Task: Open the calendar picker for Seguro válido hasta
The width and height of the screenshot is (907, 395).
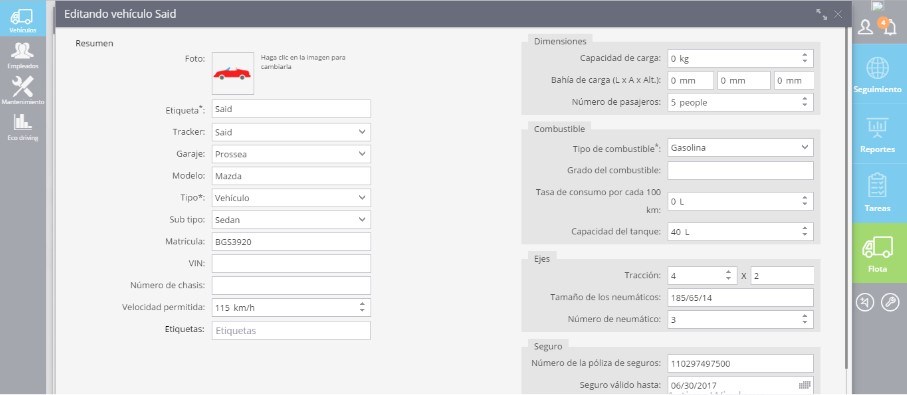Action: [x=805, y=385]
